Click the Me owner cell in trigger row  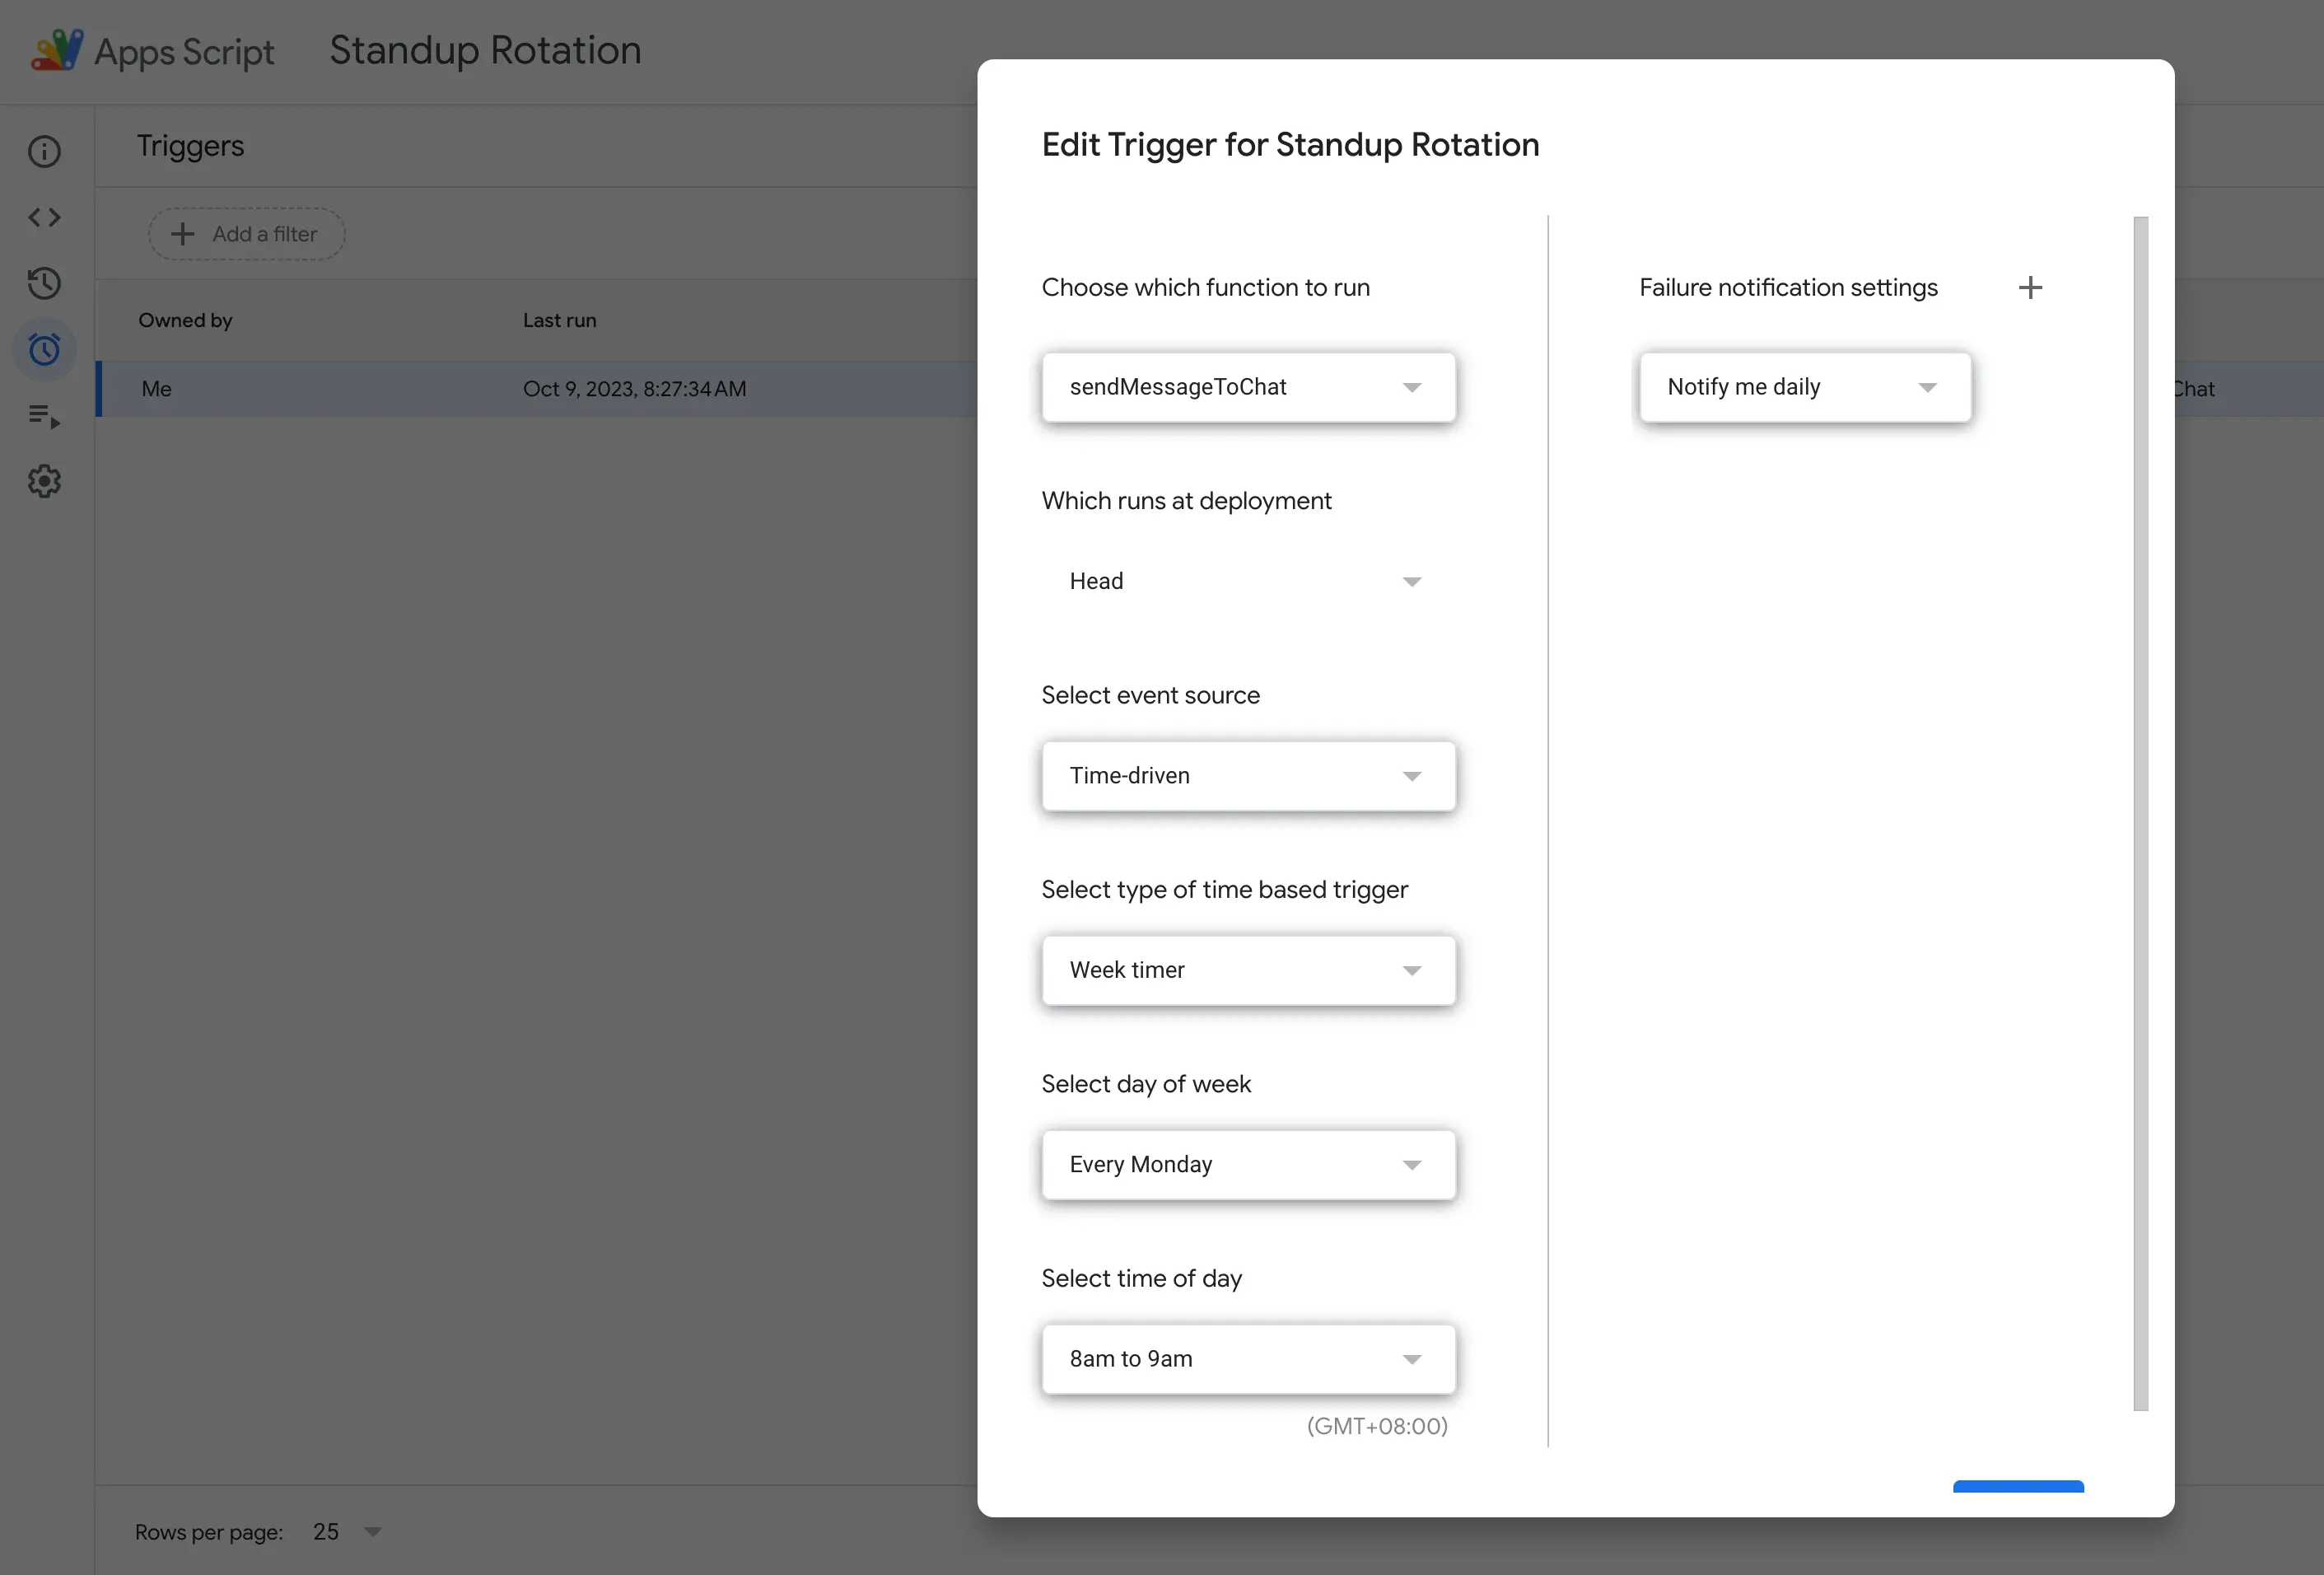tap(156, 389)
